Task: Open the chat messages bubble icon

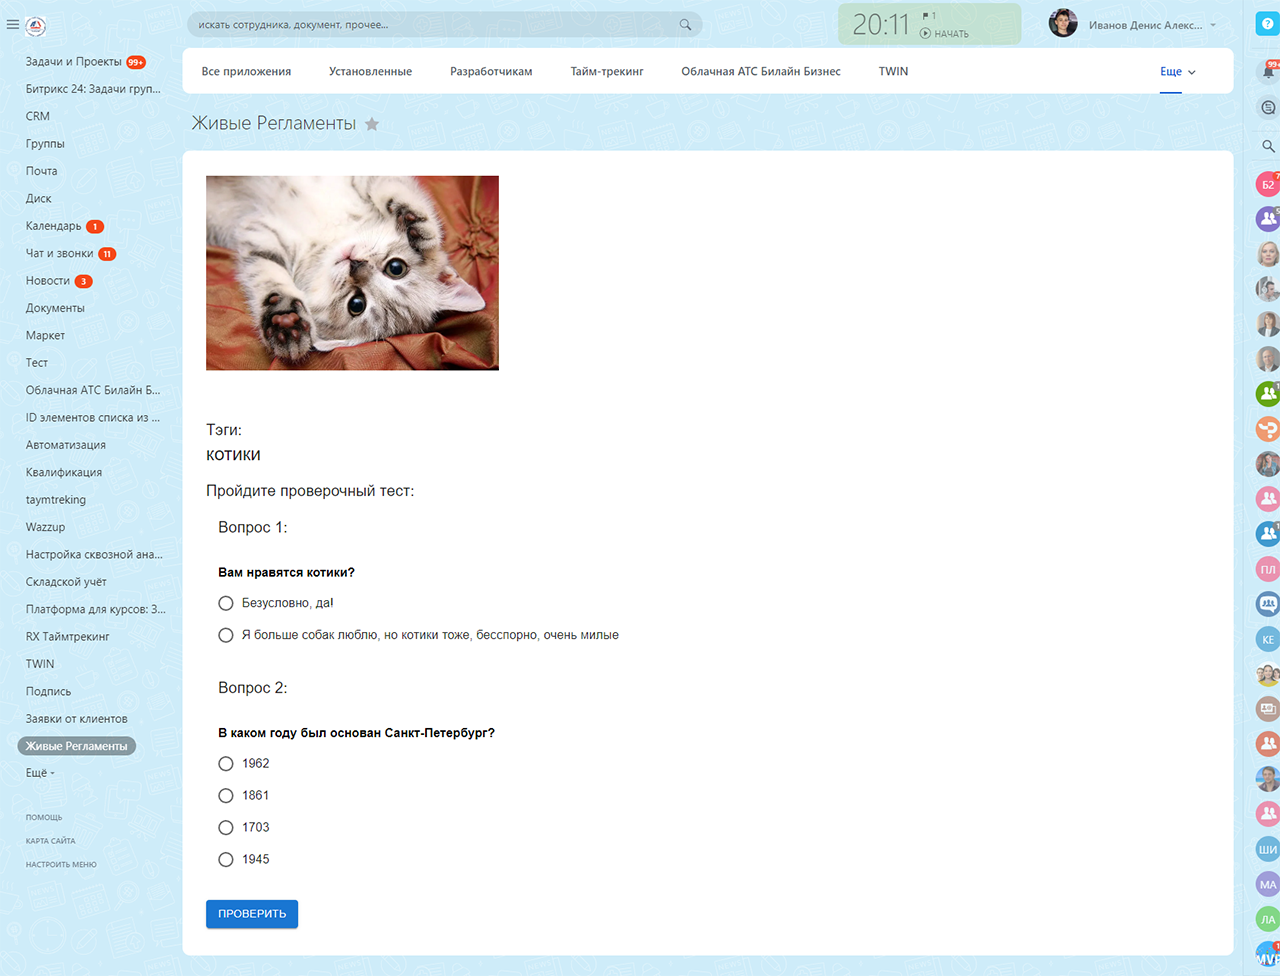Action: point(1268,108)
